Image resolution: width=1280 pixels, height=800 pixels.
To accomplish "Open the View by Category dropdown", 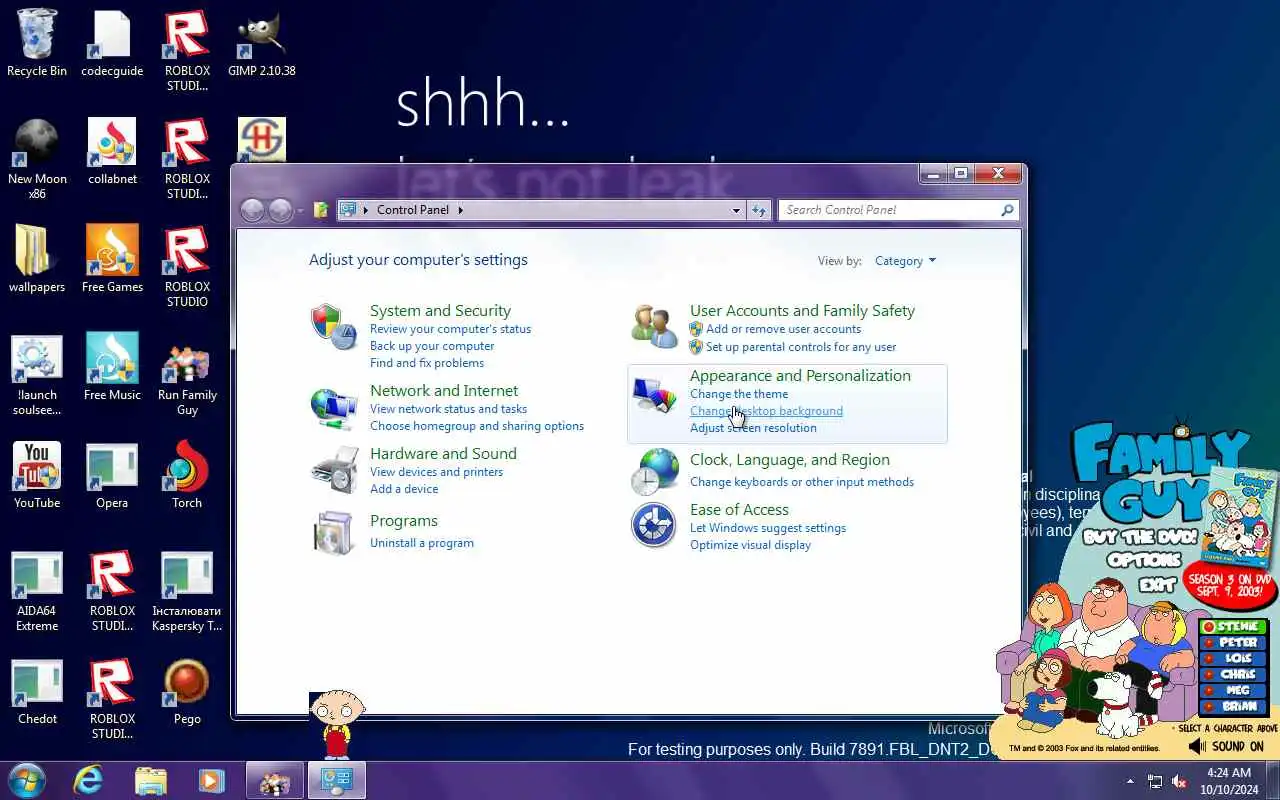I will coord(905,261).
